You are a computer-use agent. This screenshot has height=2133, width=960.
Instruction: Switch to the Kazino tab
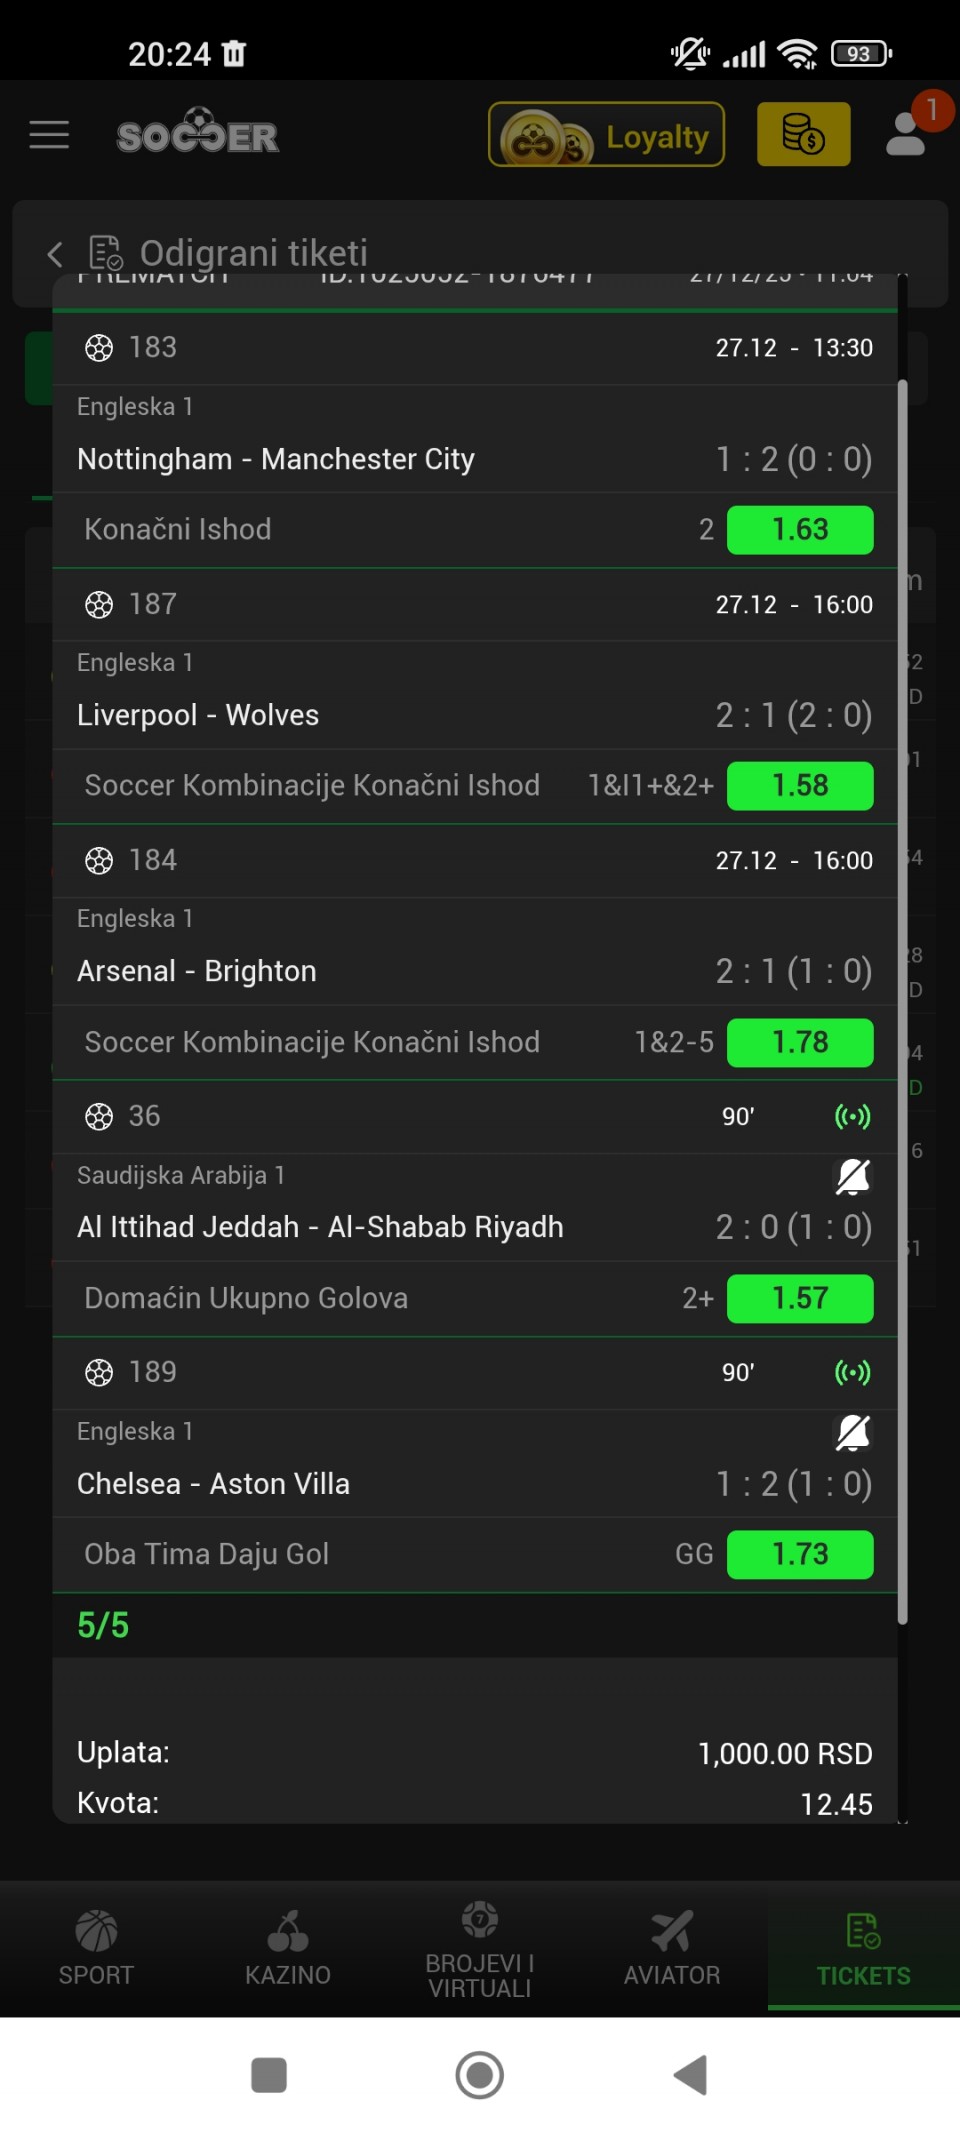(288, 1947)
